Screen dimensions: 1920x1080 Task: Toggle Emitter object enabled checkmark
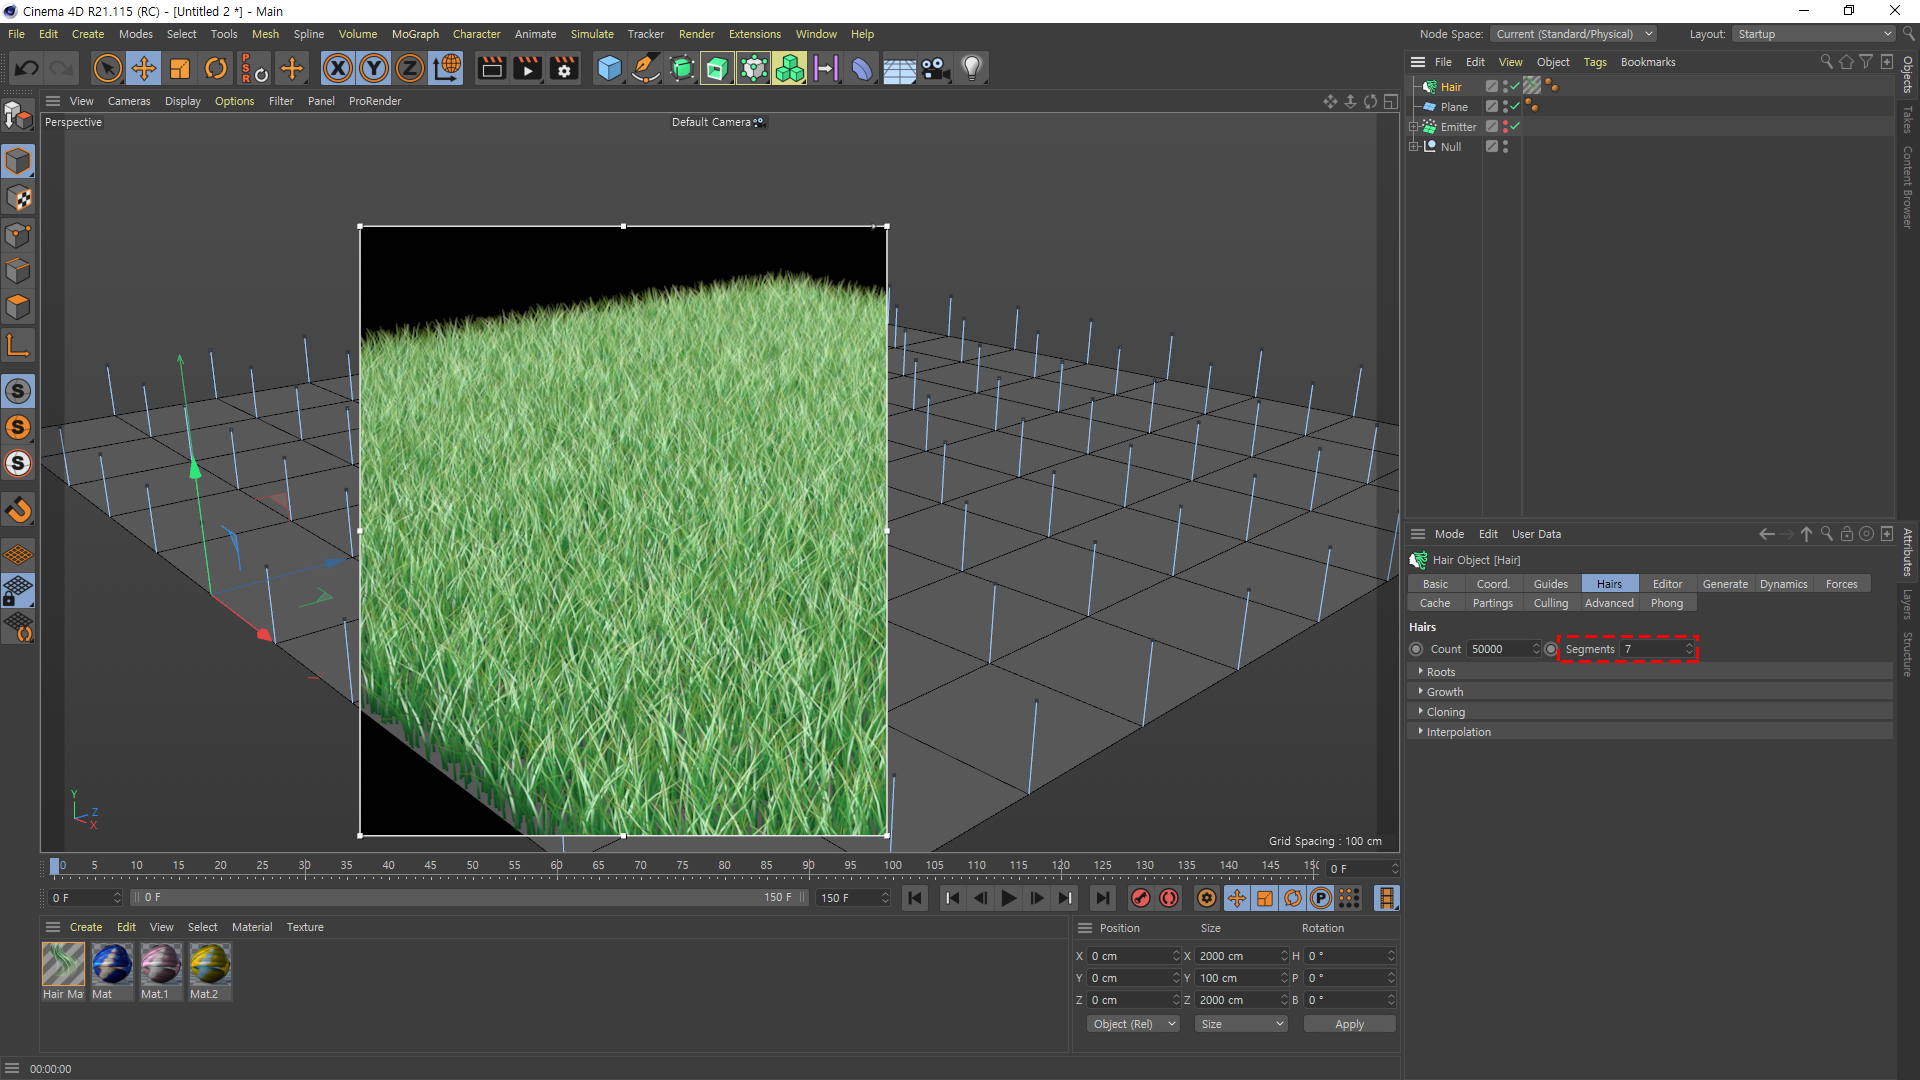1515,126
